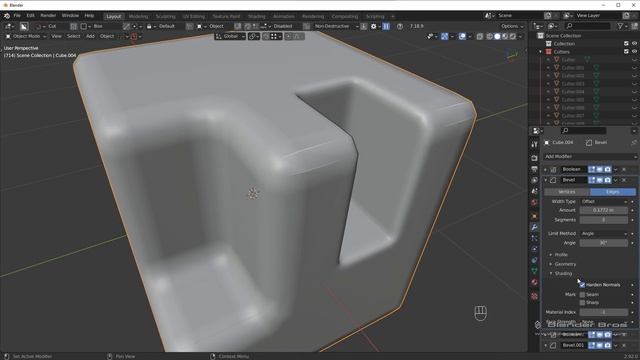Open the Object Data properties tab icon

pyautogui.click(x=534, y=271)
